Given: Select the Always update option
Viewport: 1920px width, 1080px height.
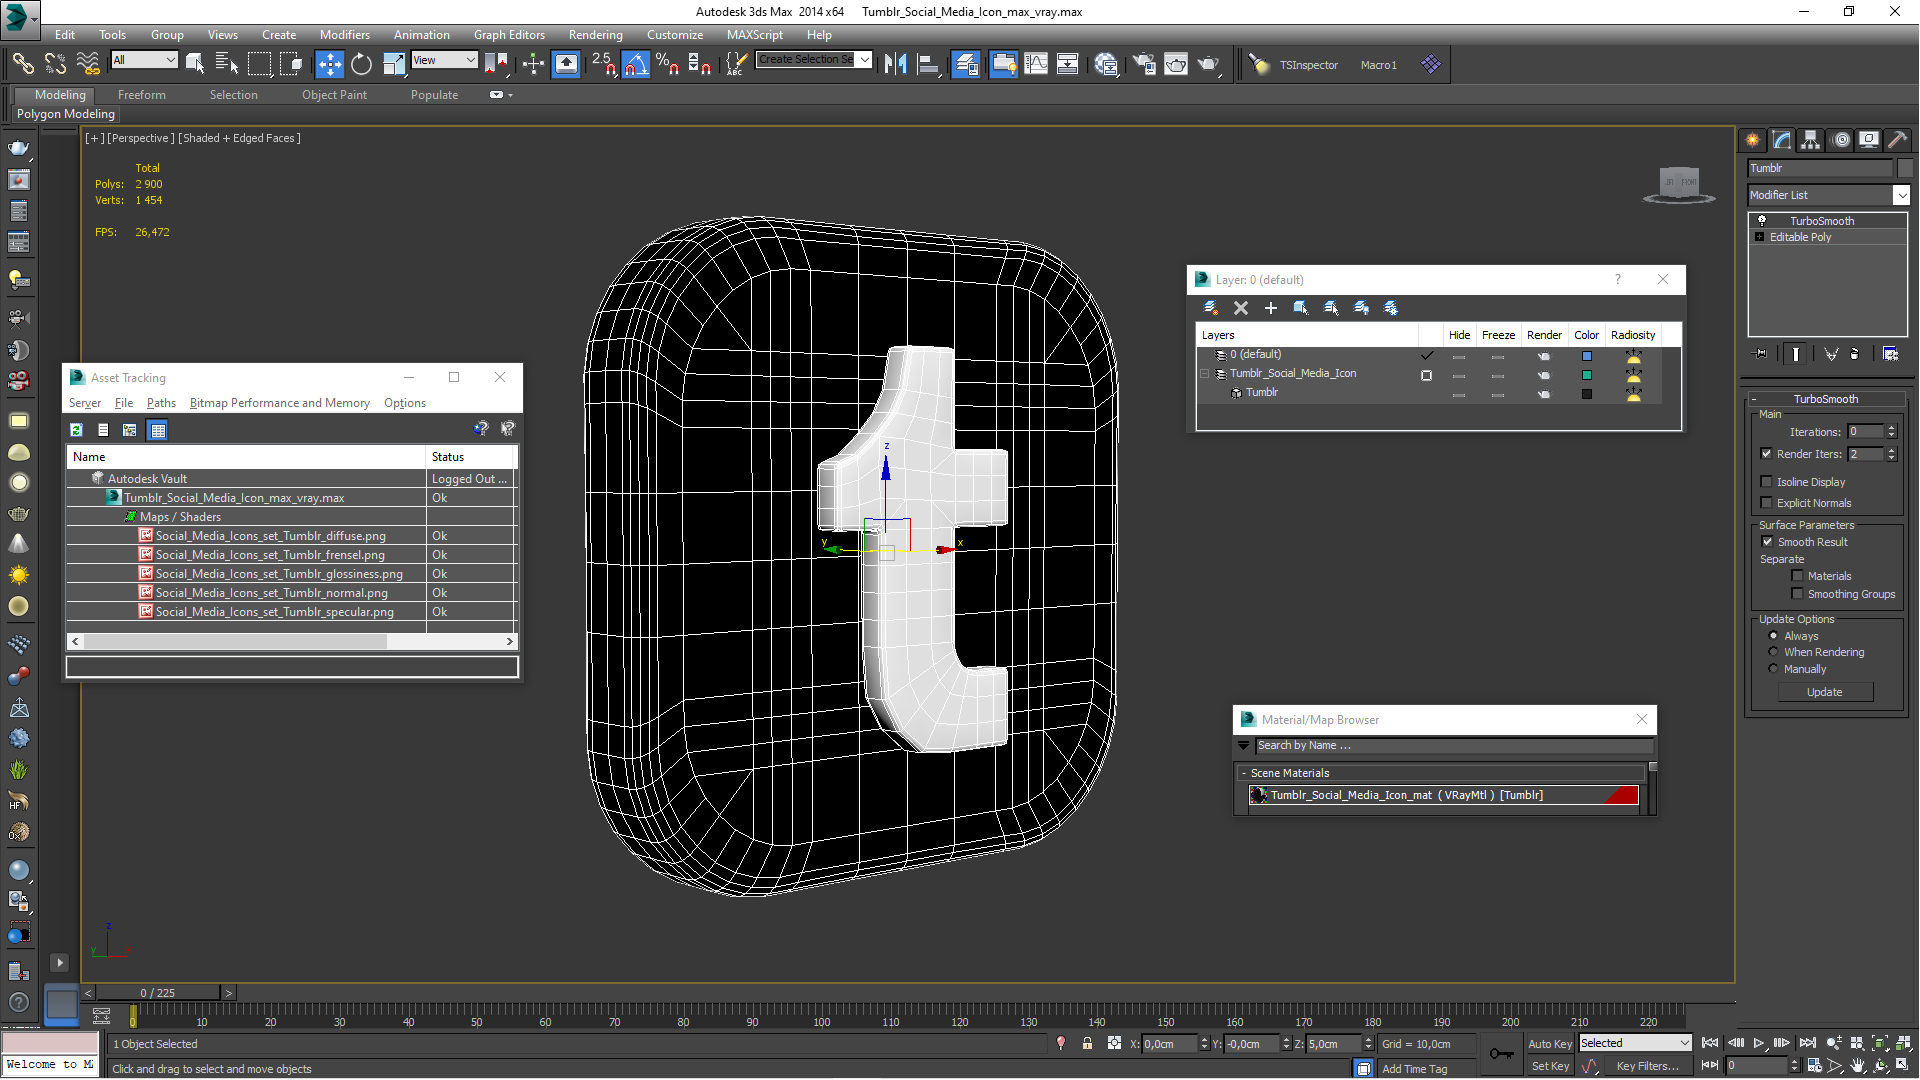Looking at the screenshot, I should coord(1774,636).
